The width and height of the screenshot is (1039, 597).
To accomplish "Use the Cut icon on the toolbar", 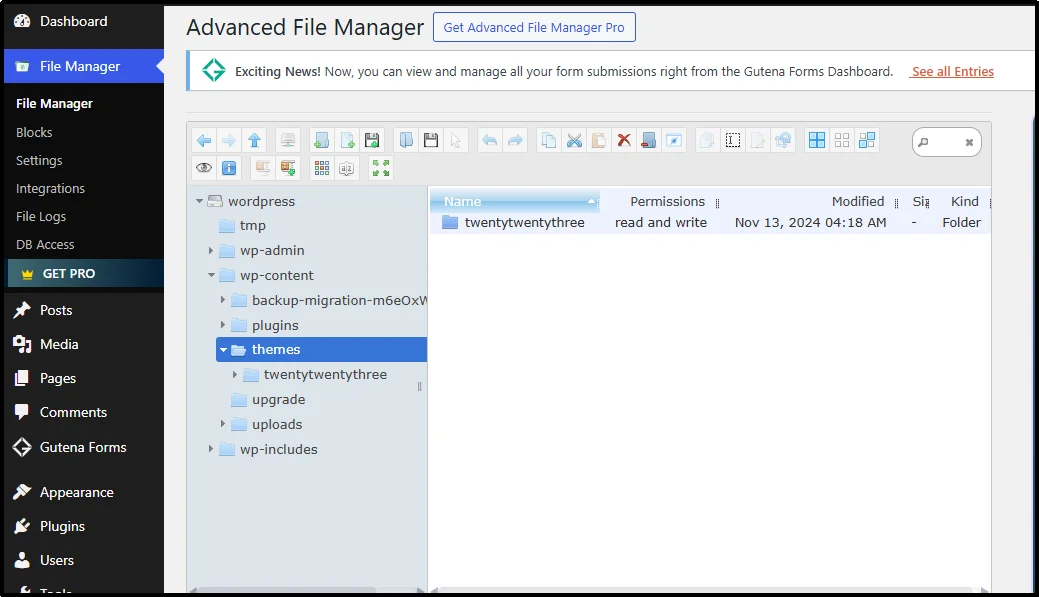I will click(574, 140).
